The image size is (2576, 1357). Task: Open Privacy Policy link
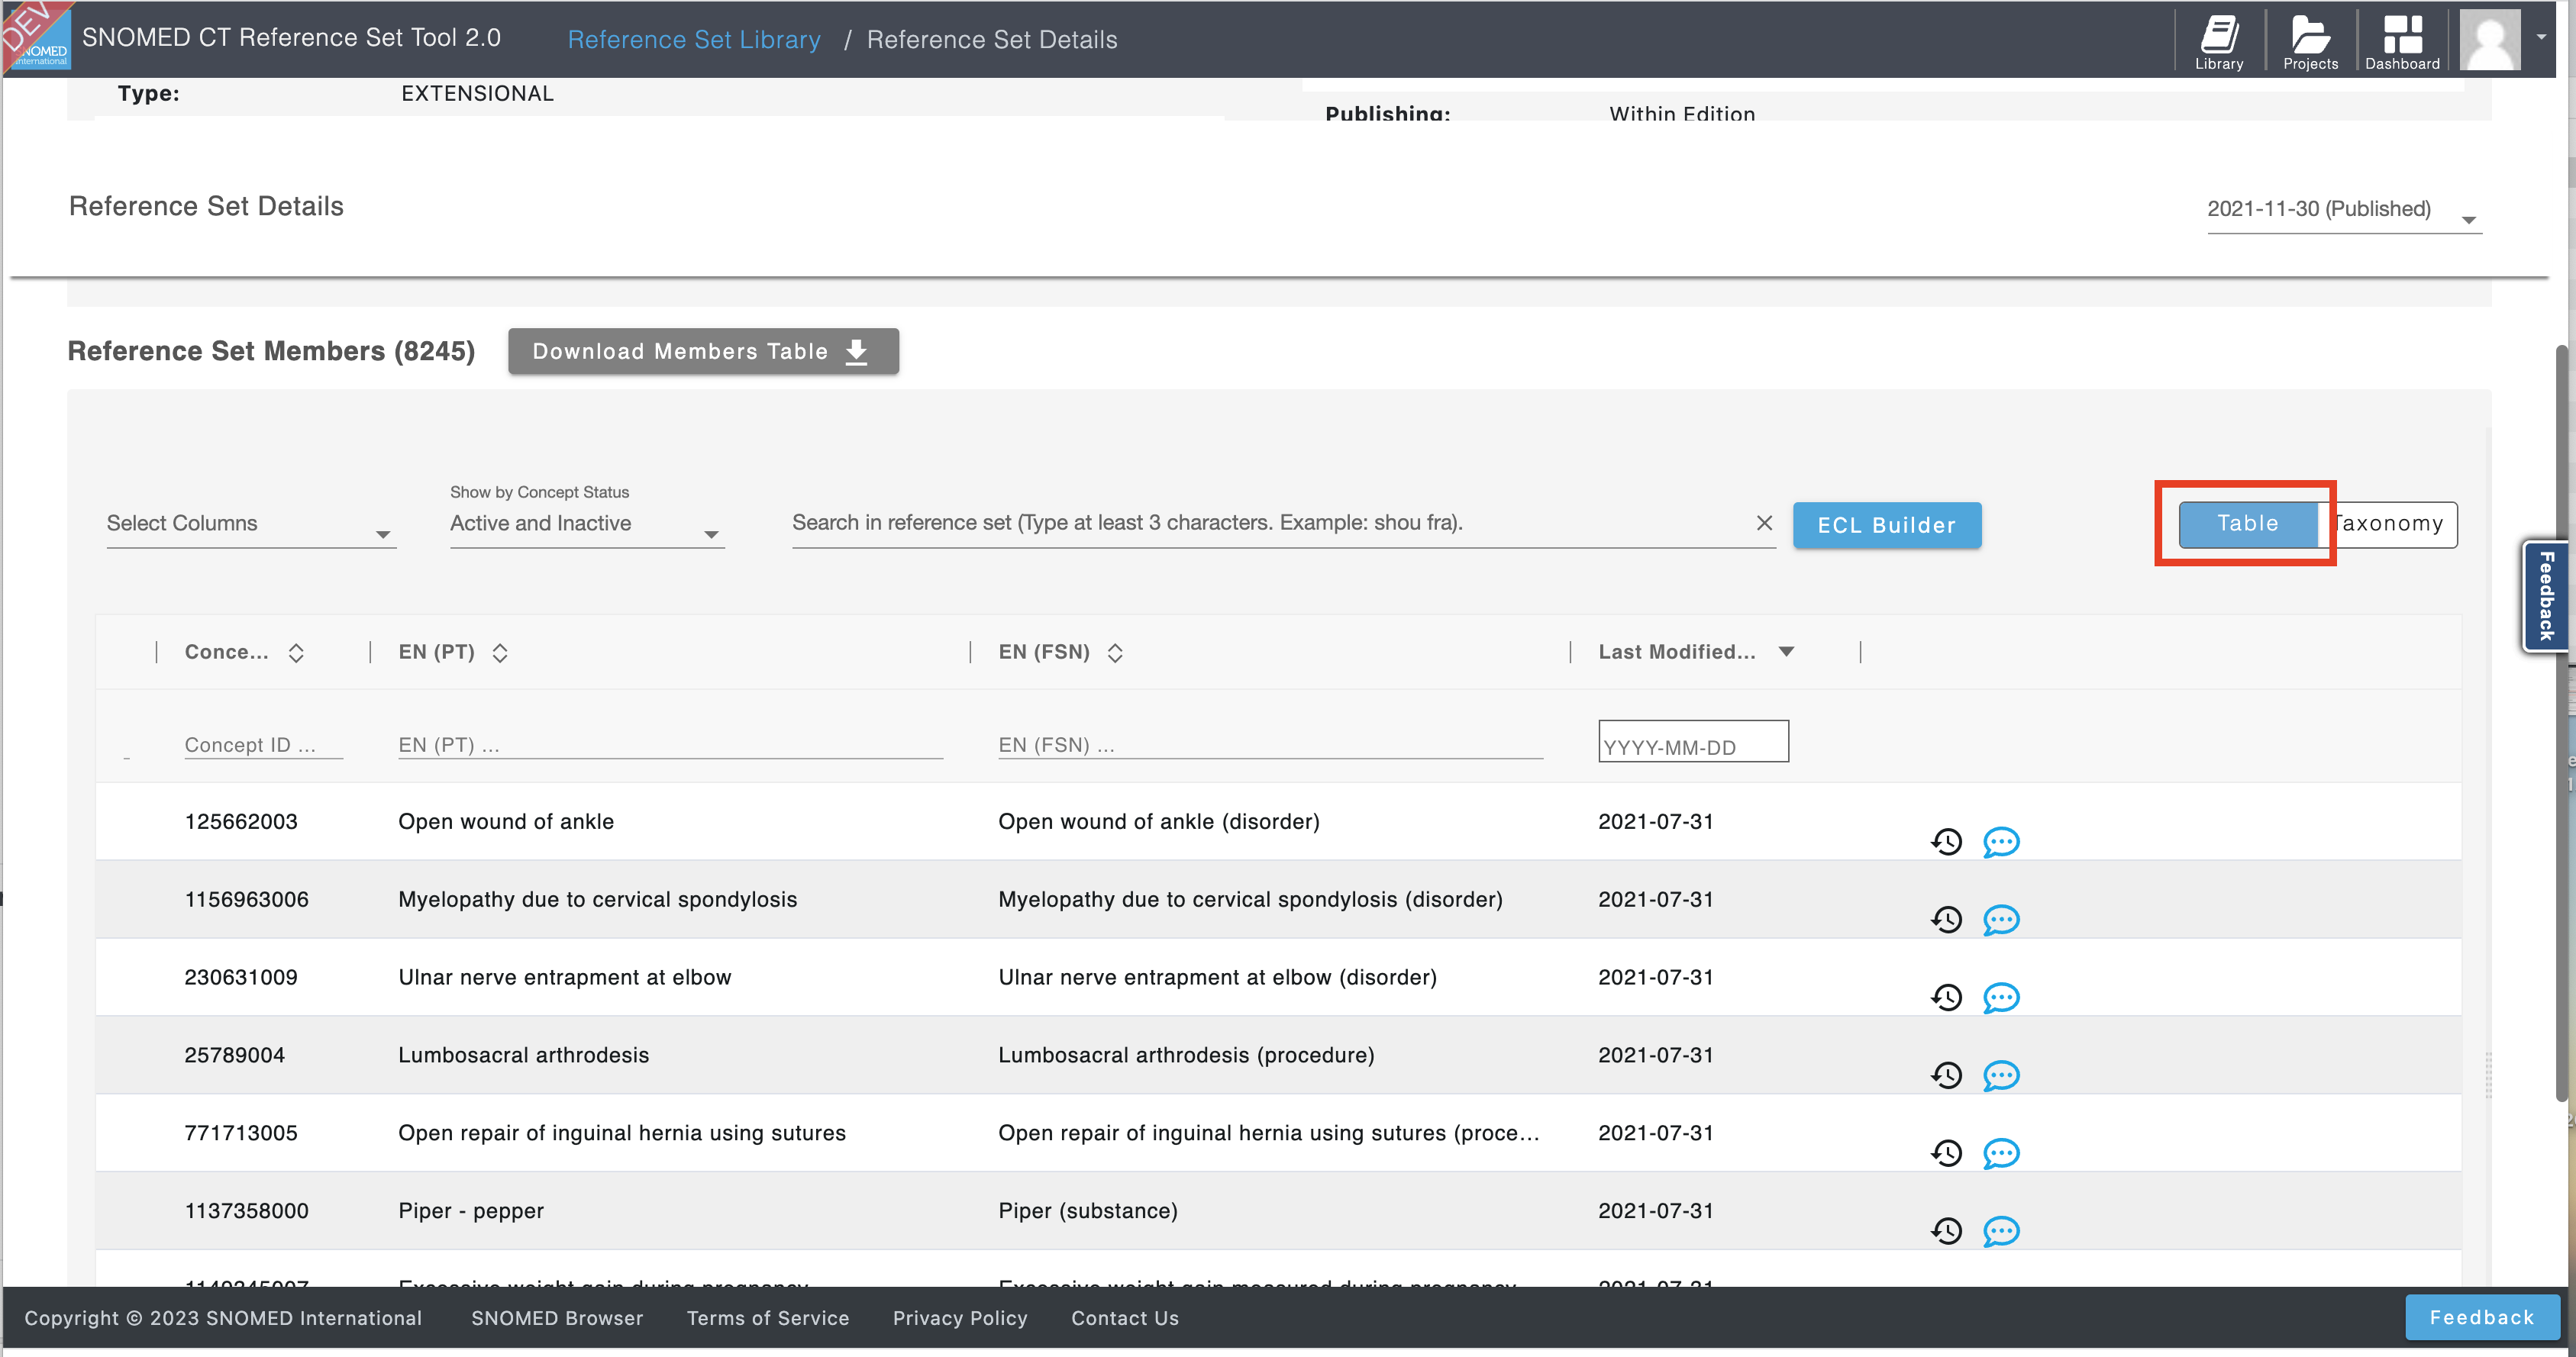[960, 1319]
